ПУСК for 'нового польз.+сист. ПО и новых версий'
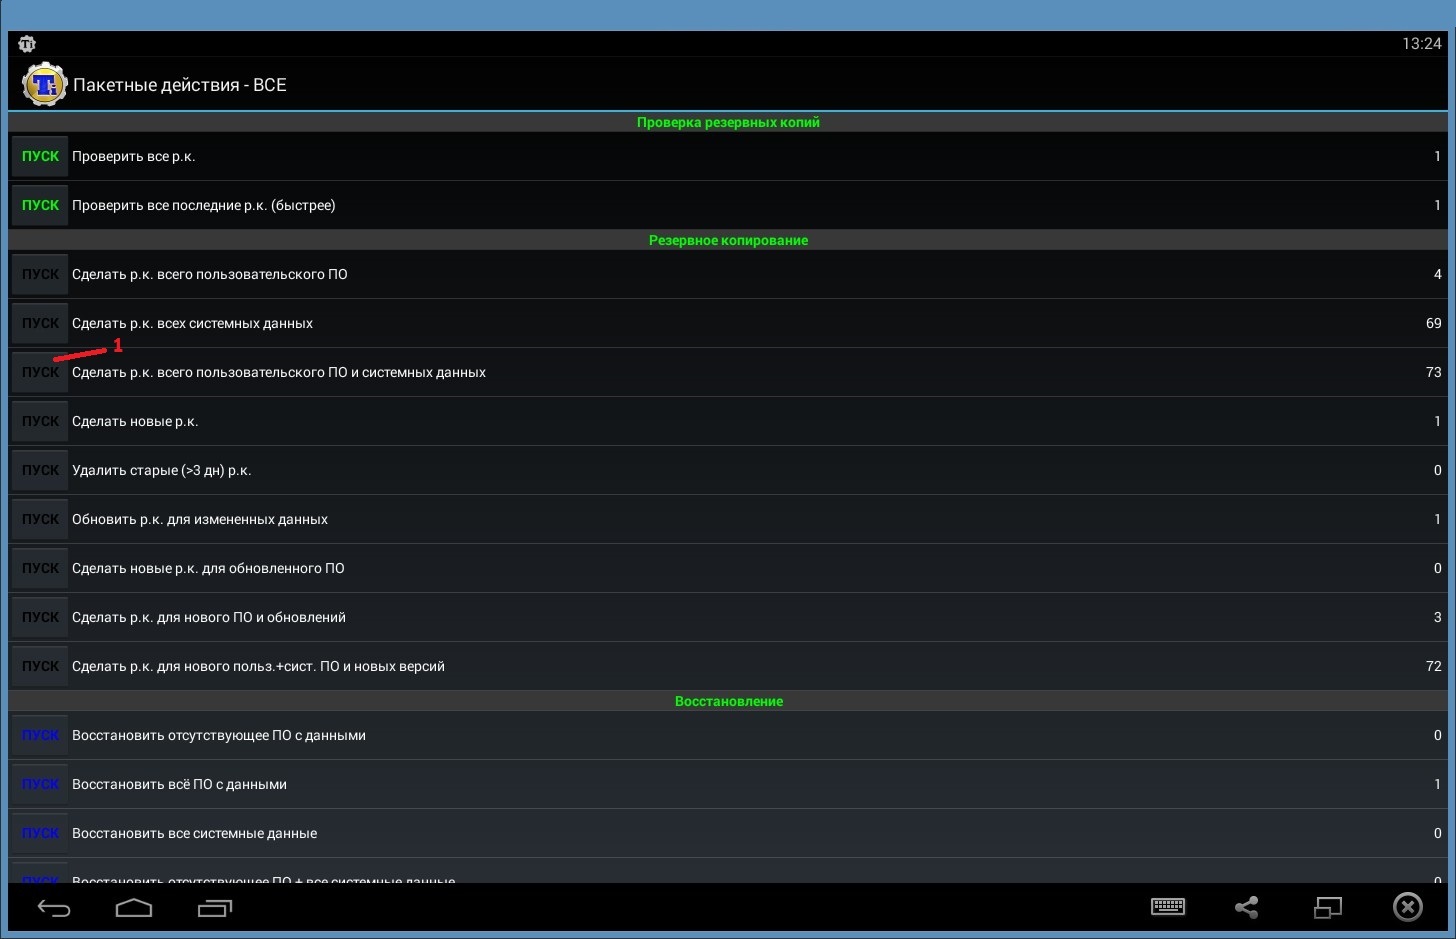 40,666
